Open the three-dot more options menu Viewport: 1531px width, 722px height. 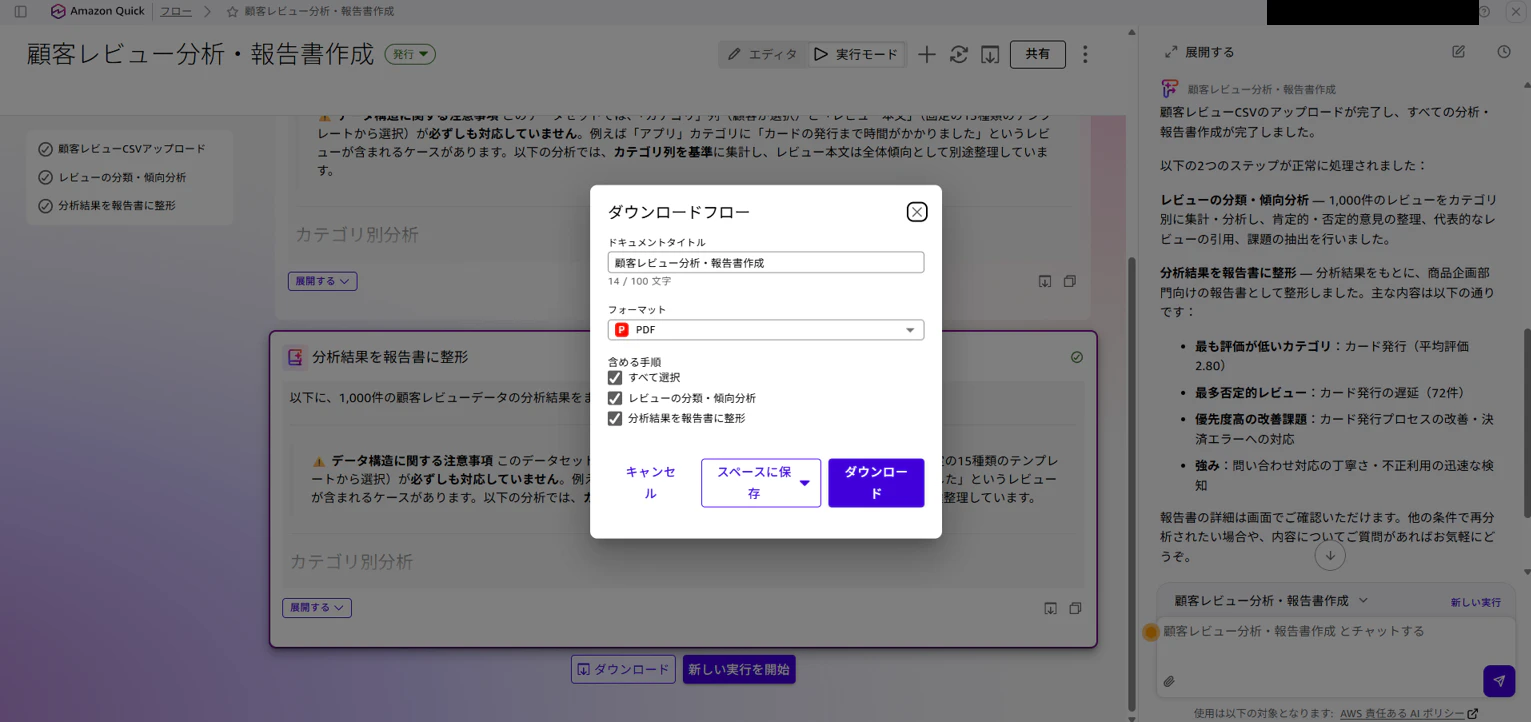1085,54
